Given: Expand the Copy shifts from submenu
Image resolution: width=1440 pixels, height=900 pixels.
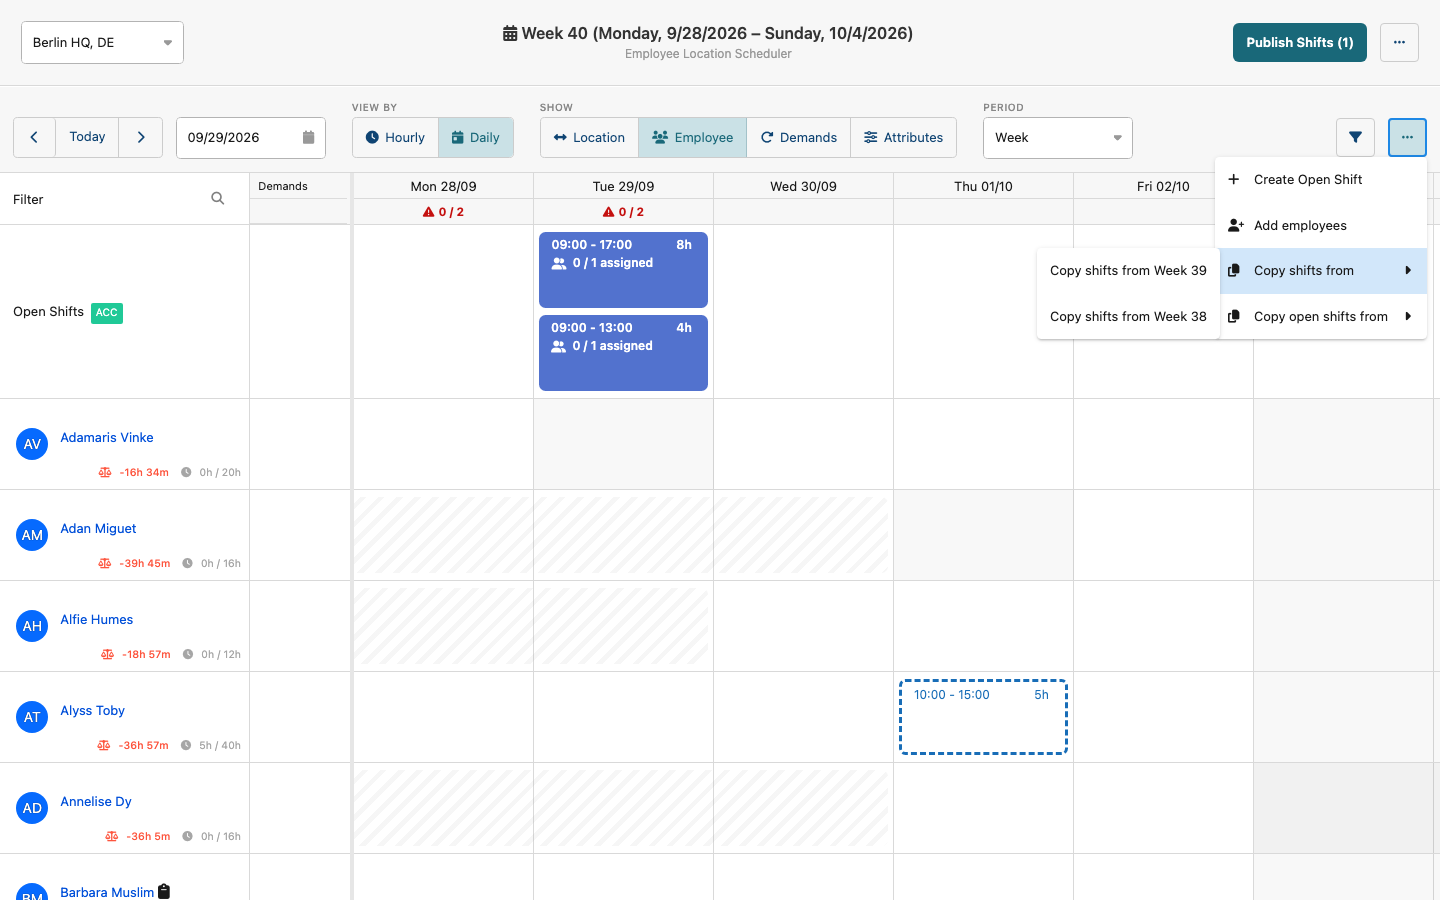Looking at the screenshot, I should tap(1321, 270).
